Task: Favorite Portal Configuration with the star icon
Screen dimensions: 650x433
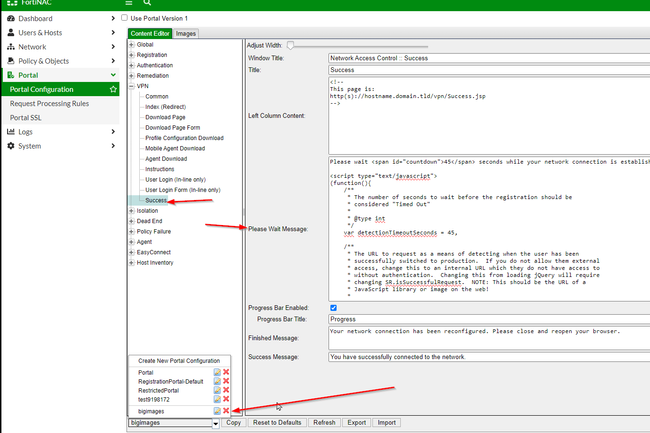Action: [x=113, y=89]
